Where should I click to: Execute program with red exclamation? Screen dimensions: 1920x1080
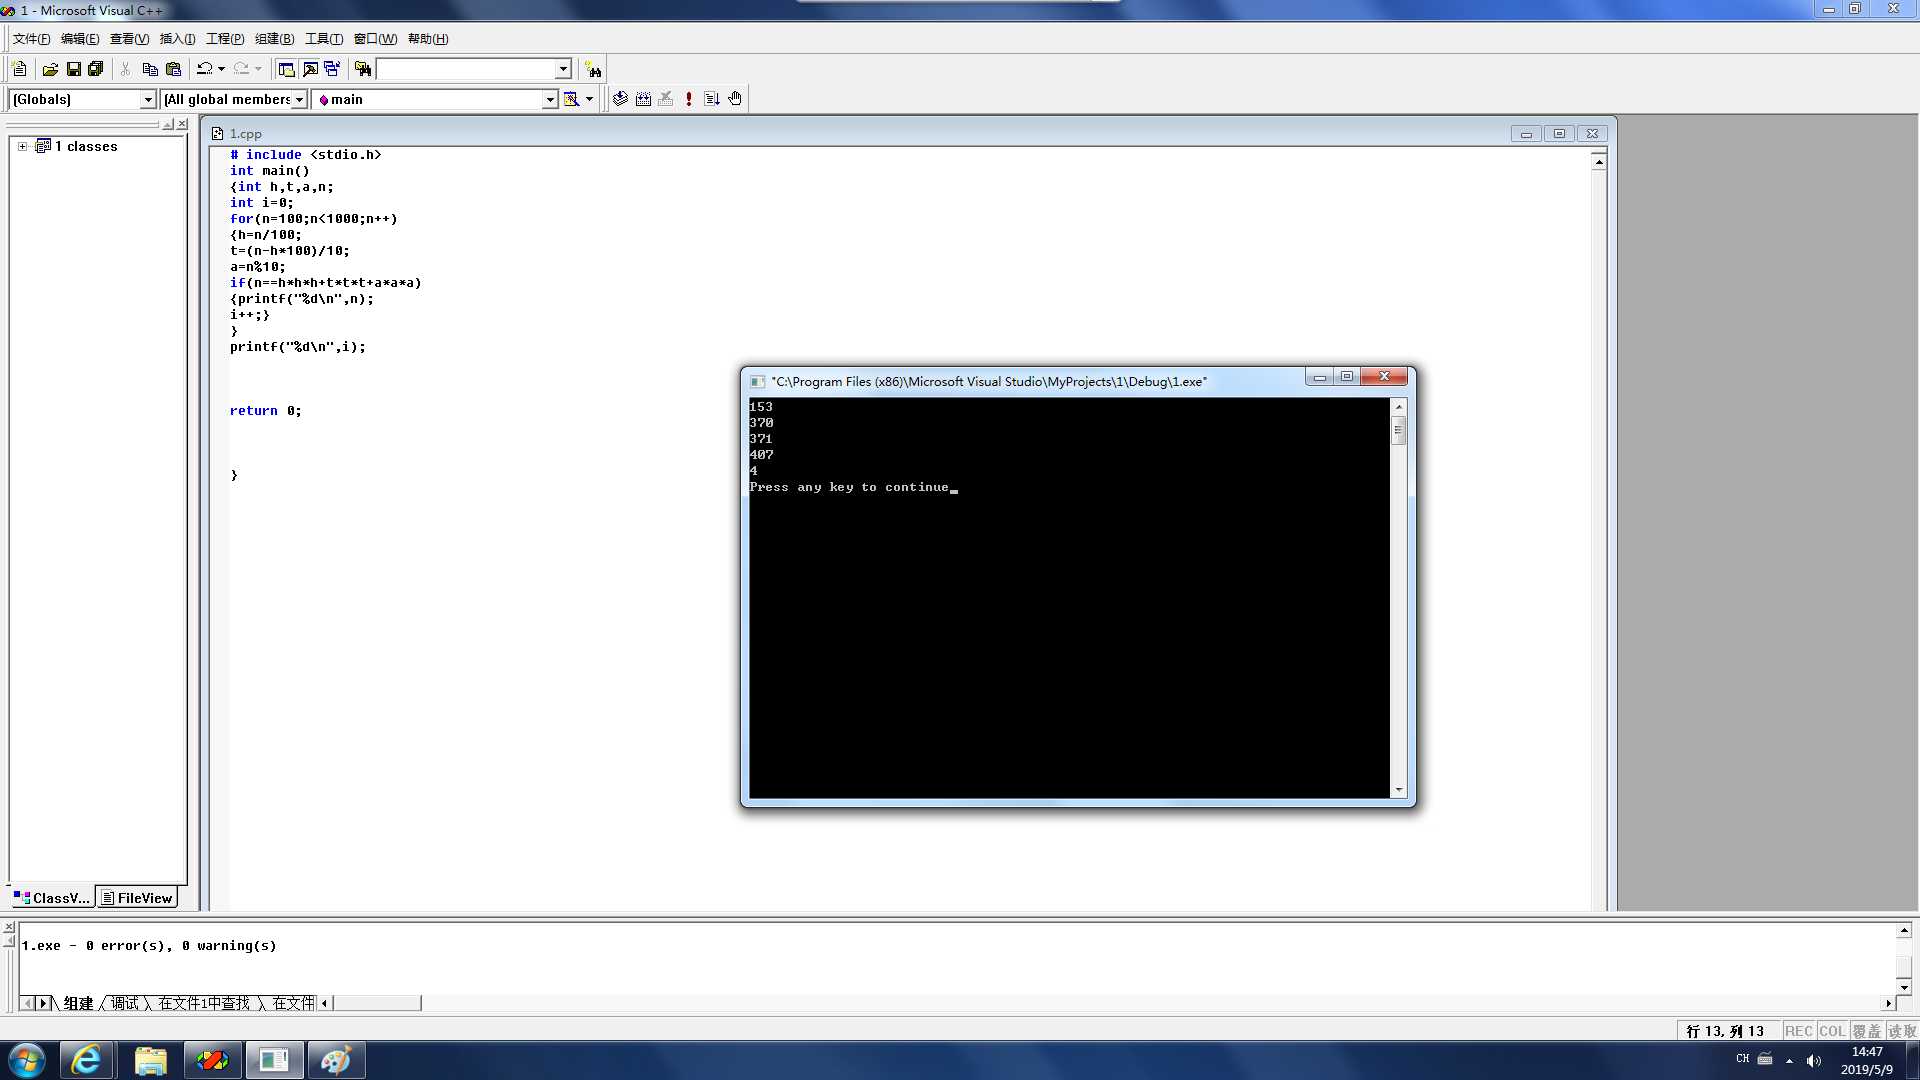(x=689, y=99)
